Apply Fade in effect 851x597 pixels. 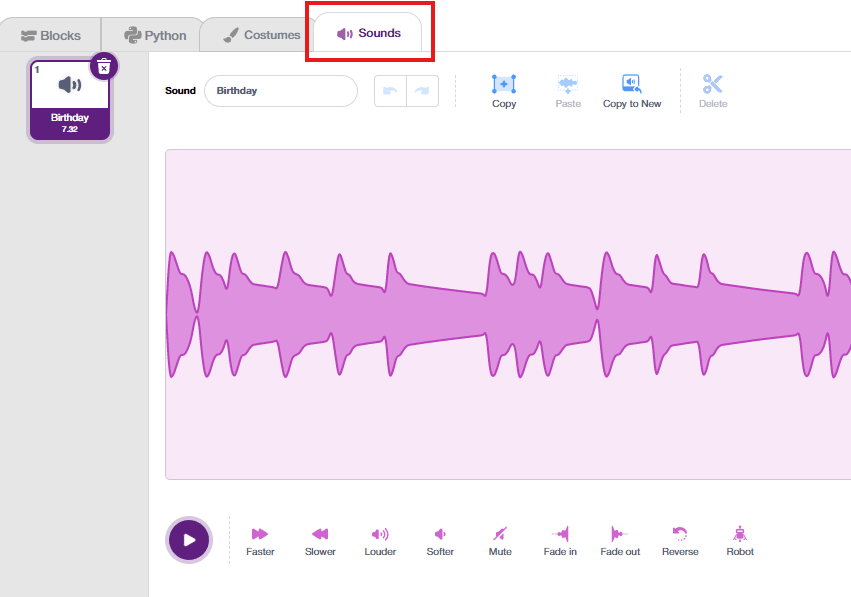(x=560, y=540)
